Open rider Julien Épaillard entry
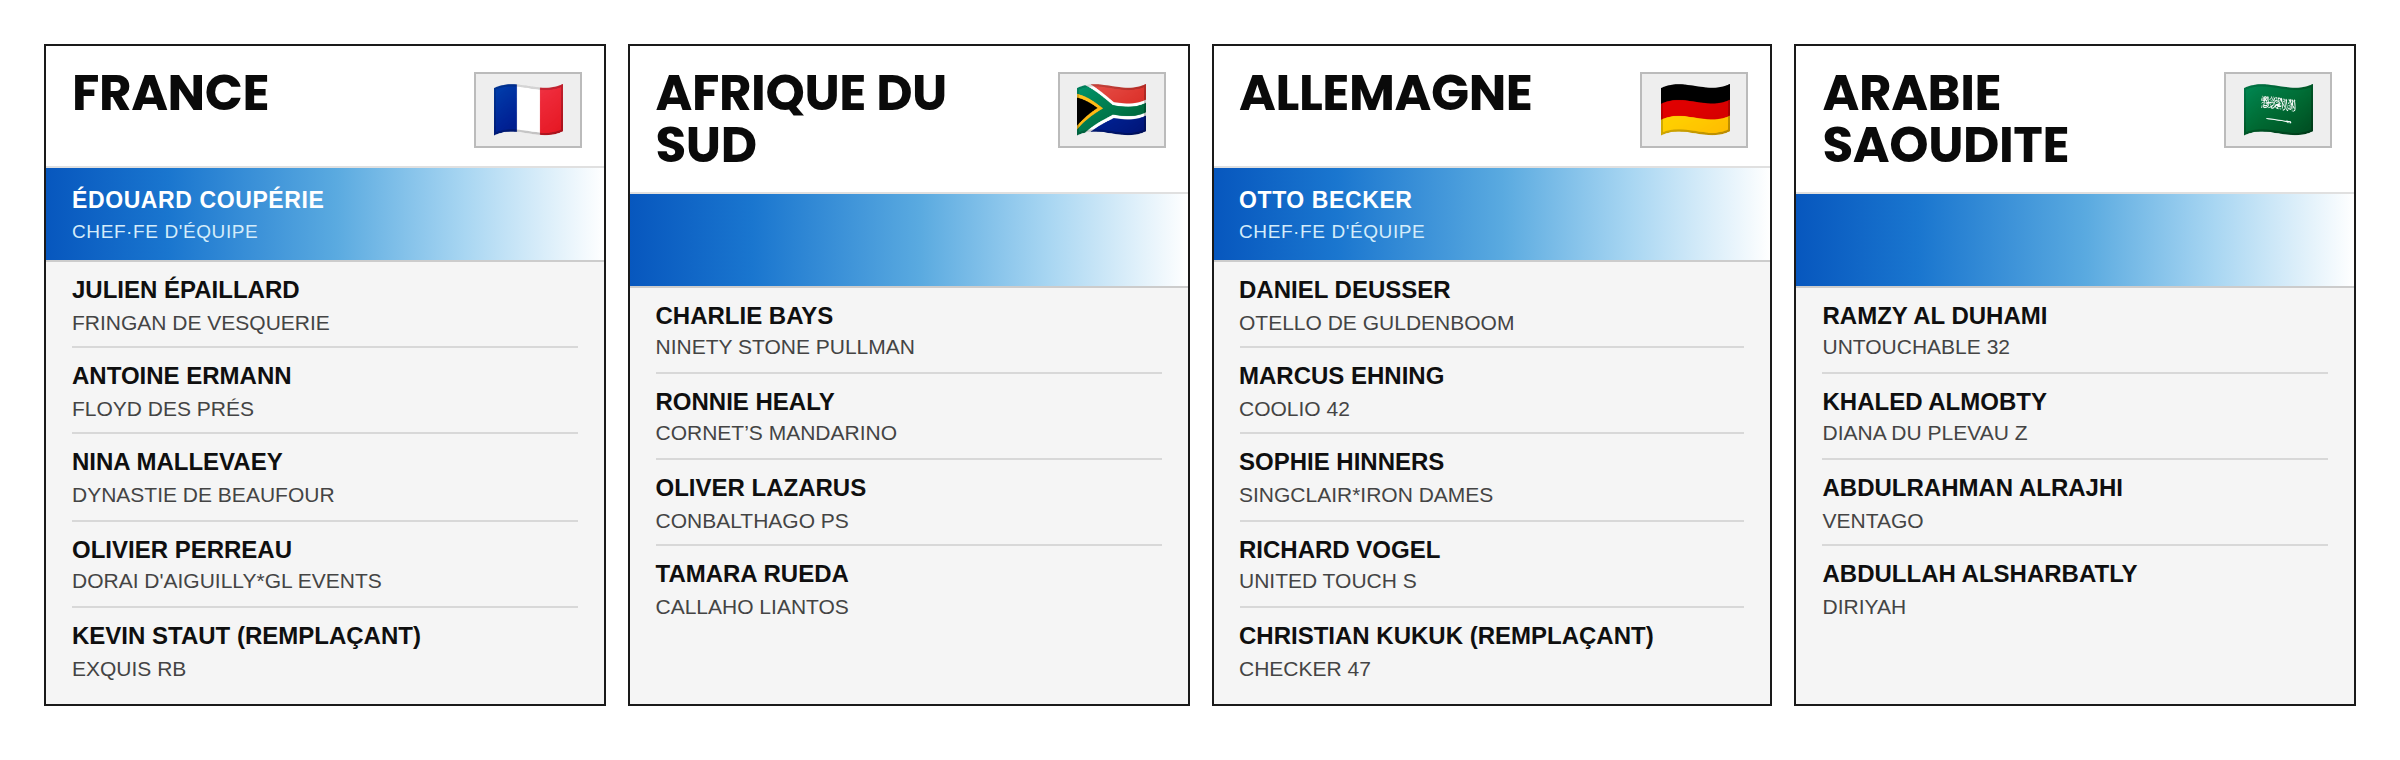The width and height of the screenshot is (2400, 760). tap(325, 305)
